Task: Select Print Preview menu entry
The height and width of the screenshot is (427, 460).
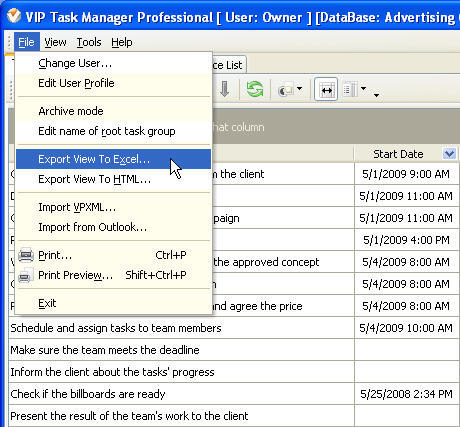Action: pyautogui.click(x=113, y=275)
